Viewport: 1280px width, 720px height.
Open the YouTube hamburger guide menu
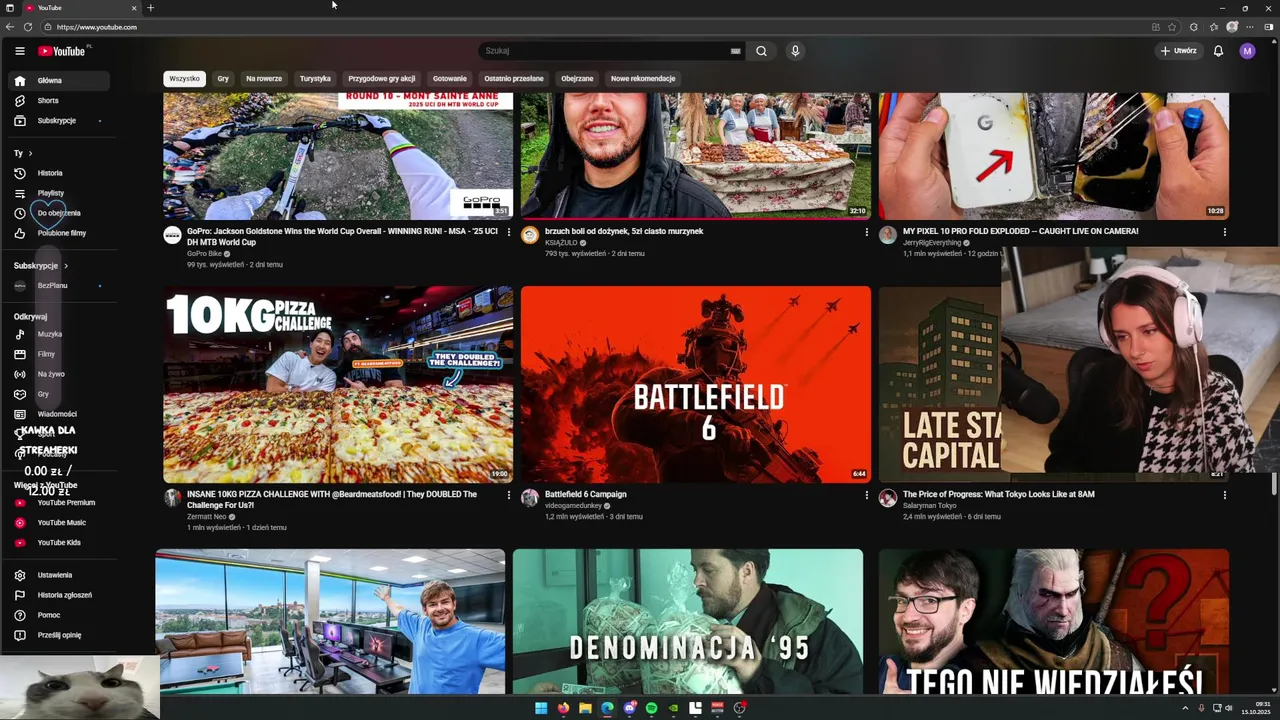pyautogui.click(x=19, y=51)
